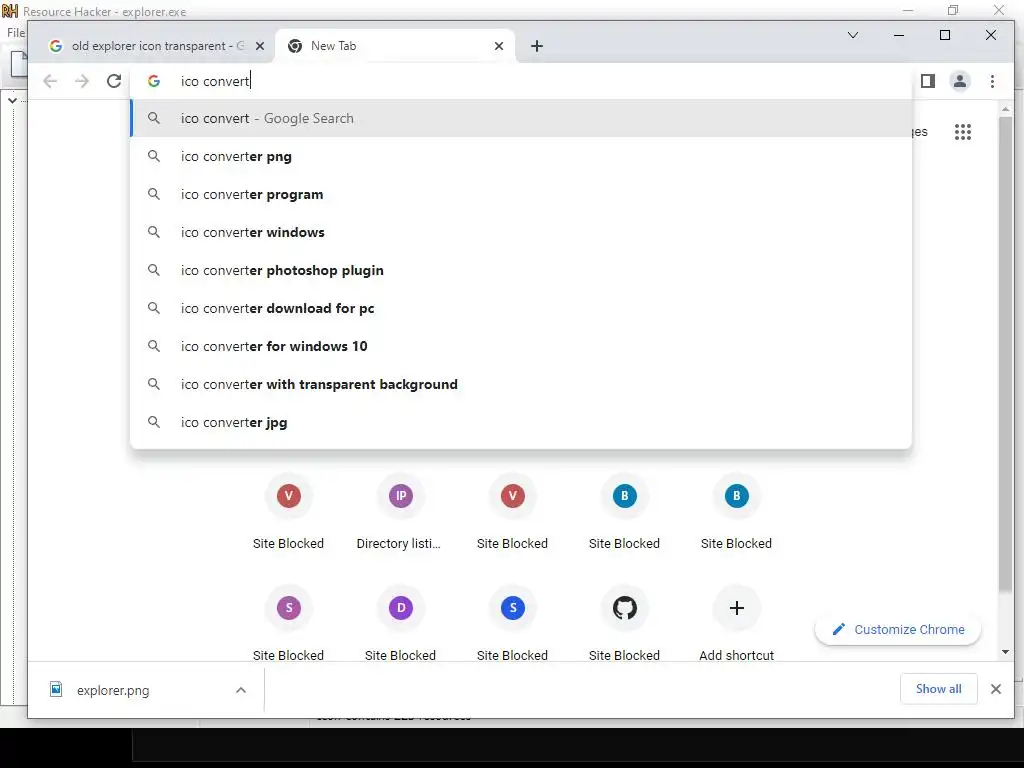The height and width of the screenshot is (768, 1024).
Task: Click the page scrollbar down arrow
Action: pyautogui.click(x=1005, y=652)
